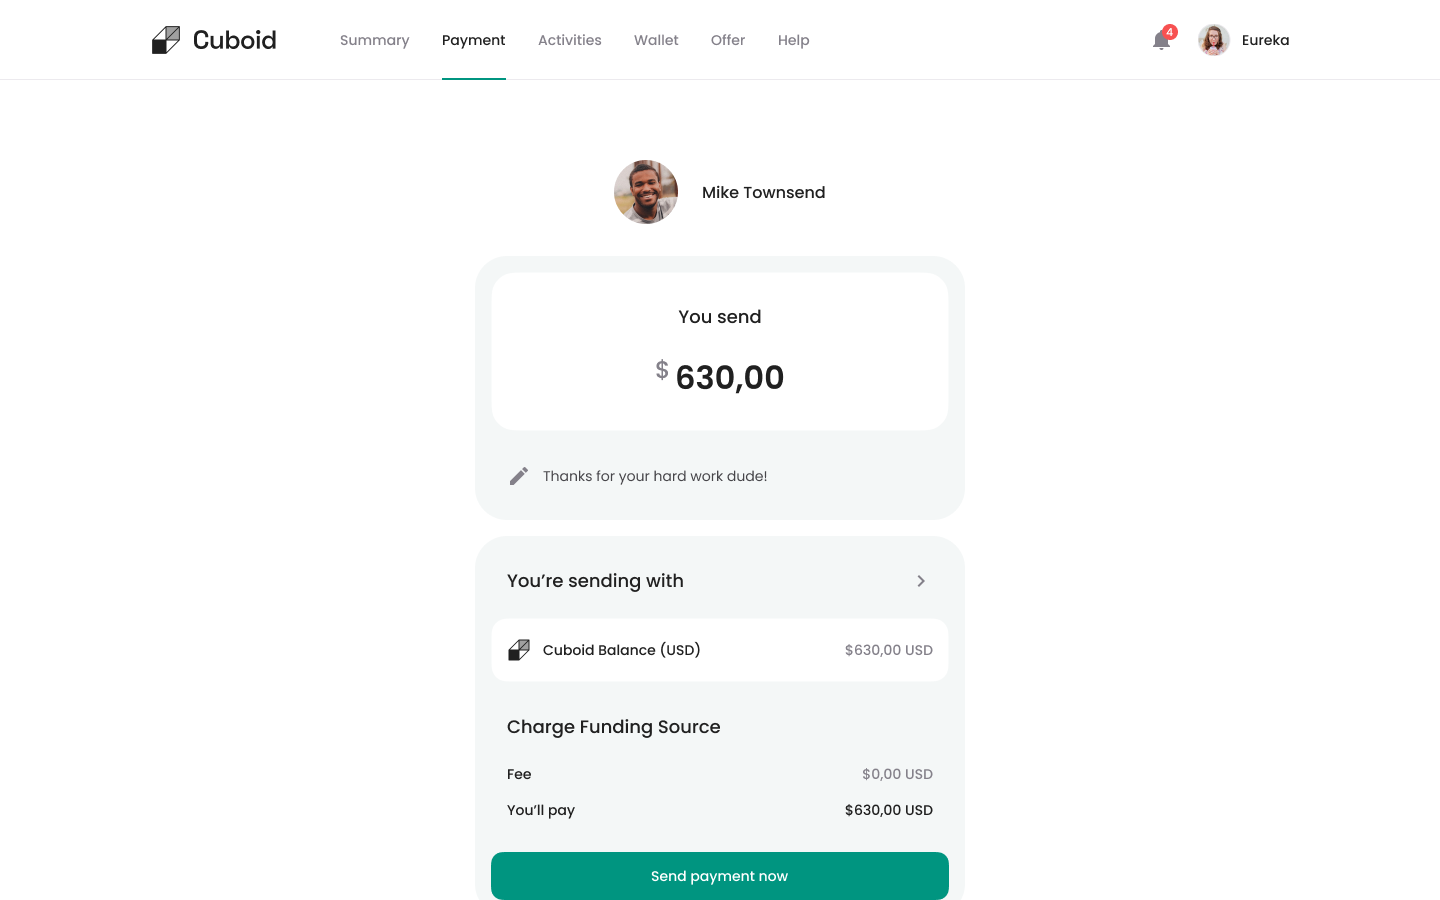Open Eureka's profile avatar
The height and width of the screenshot is (900, 1440).
[1214, 39]
